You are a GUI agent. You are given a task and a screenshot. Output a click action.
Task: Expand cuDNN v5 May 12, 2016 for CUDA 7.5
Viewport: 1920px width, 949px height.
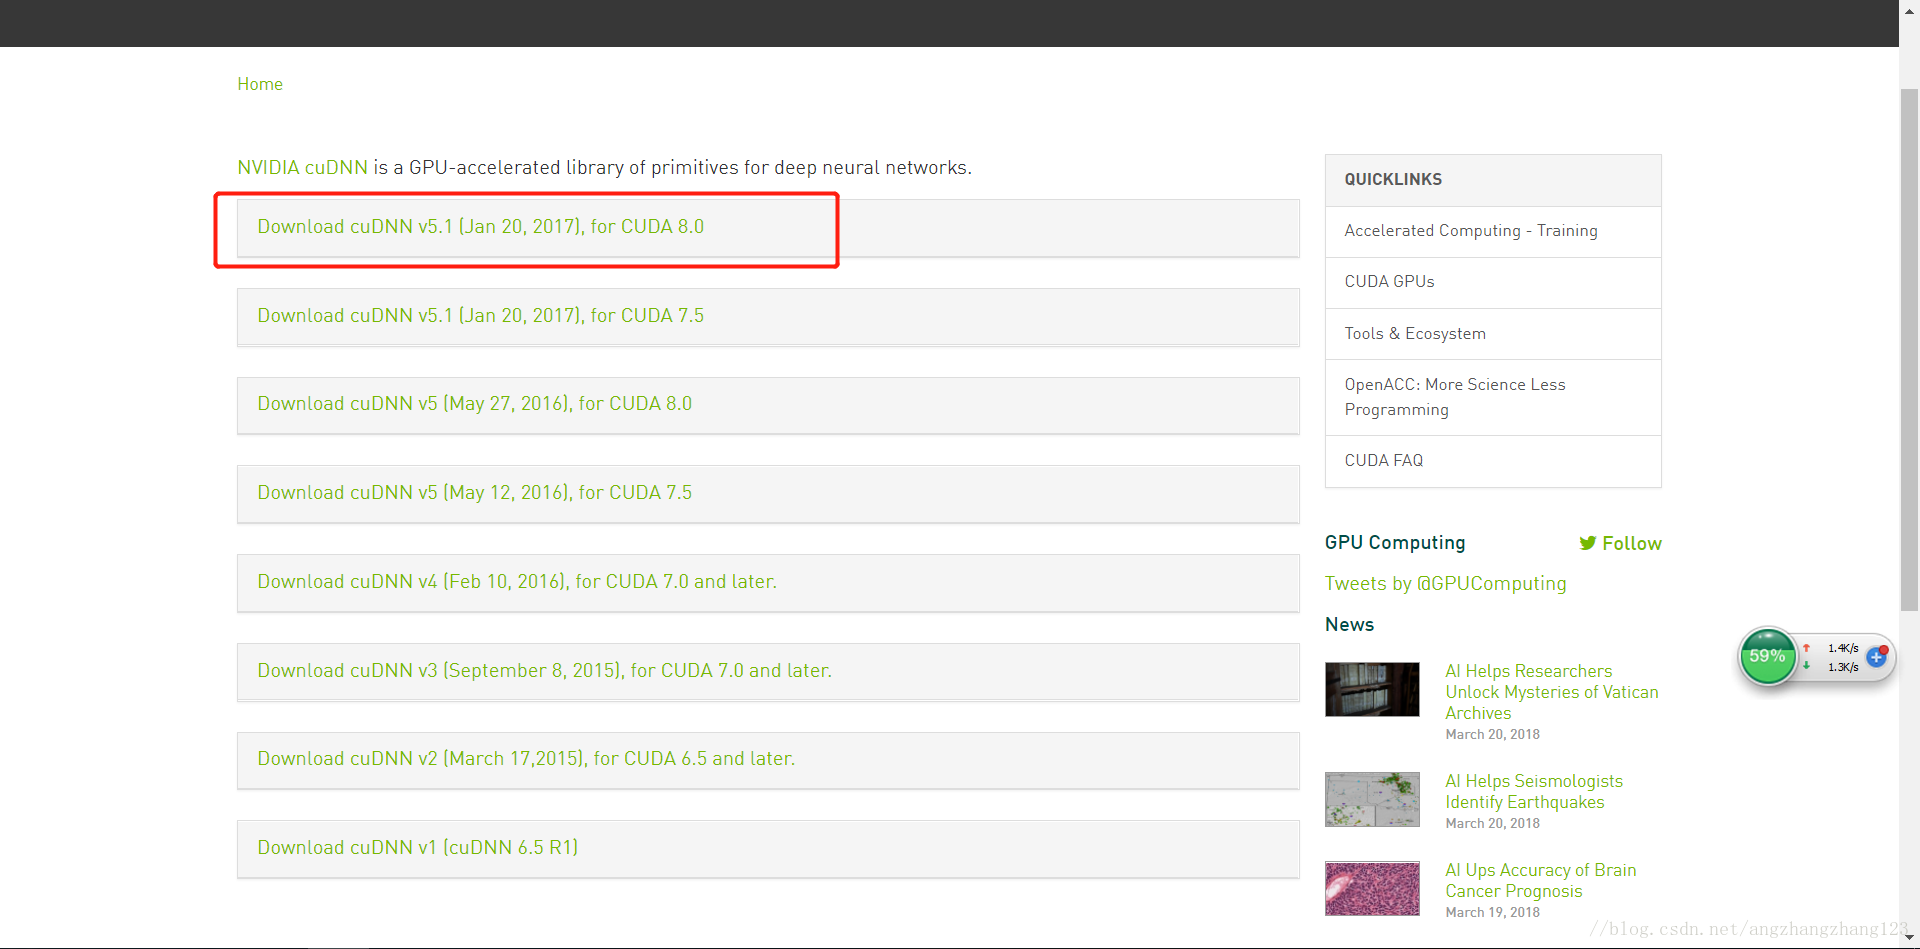(x=768, y=493)
